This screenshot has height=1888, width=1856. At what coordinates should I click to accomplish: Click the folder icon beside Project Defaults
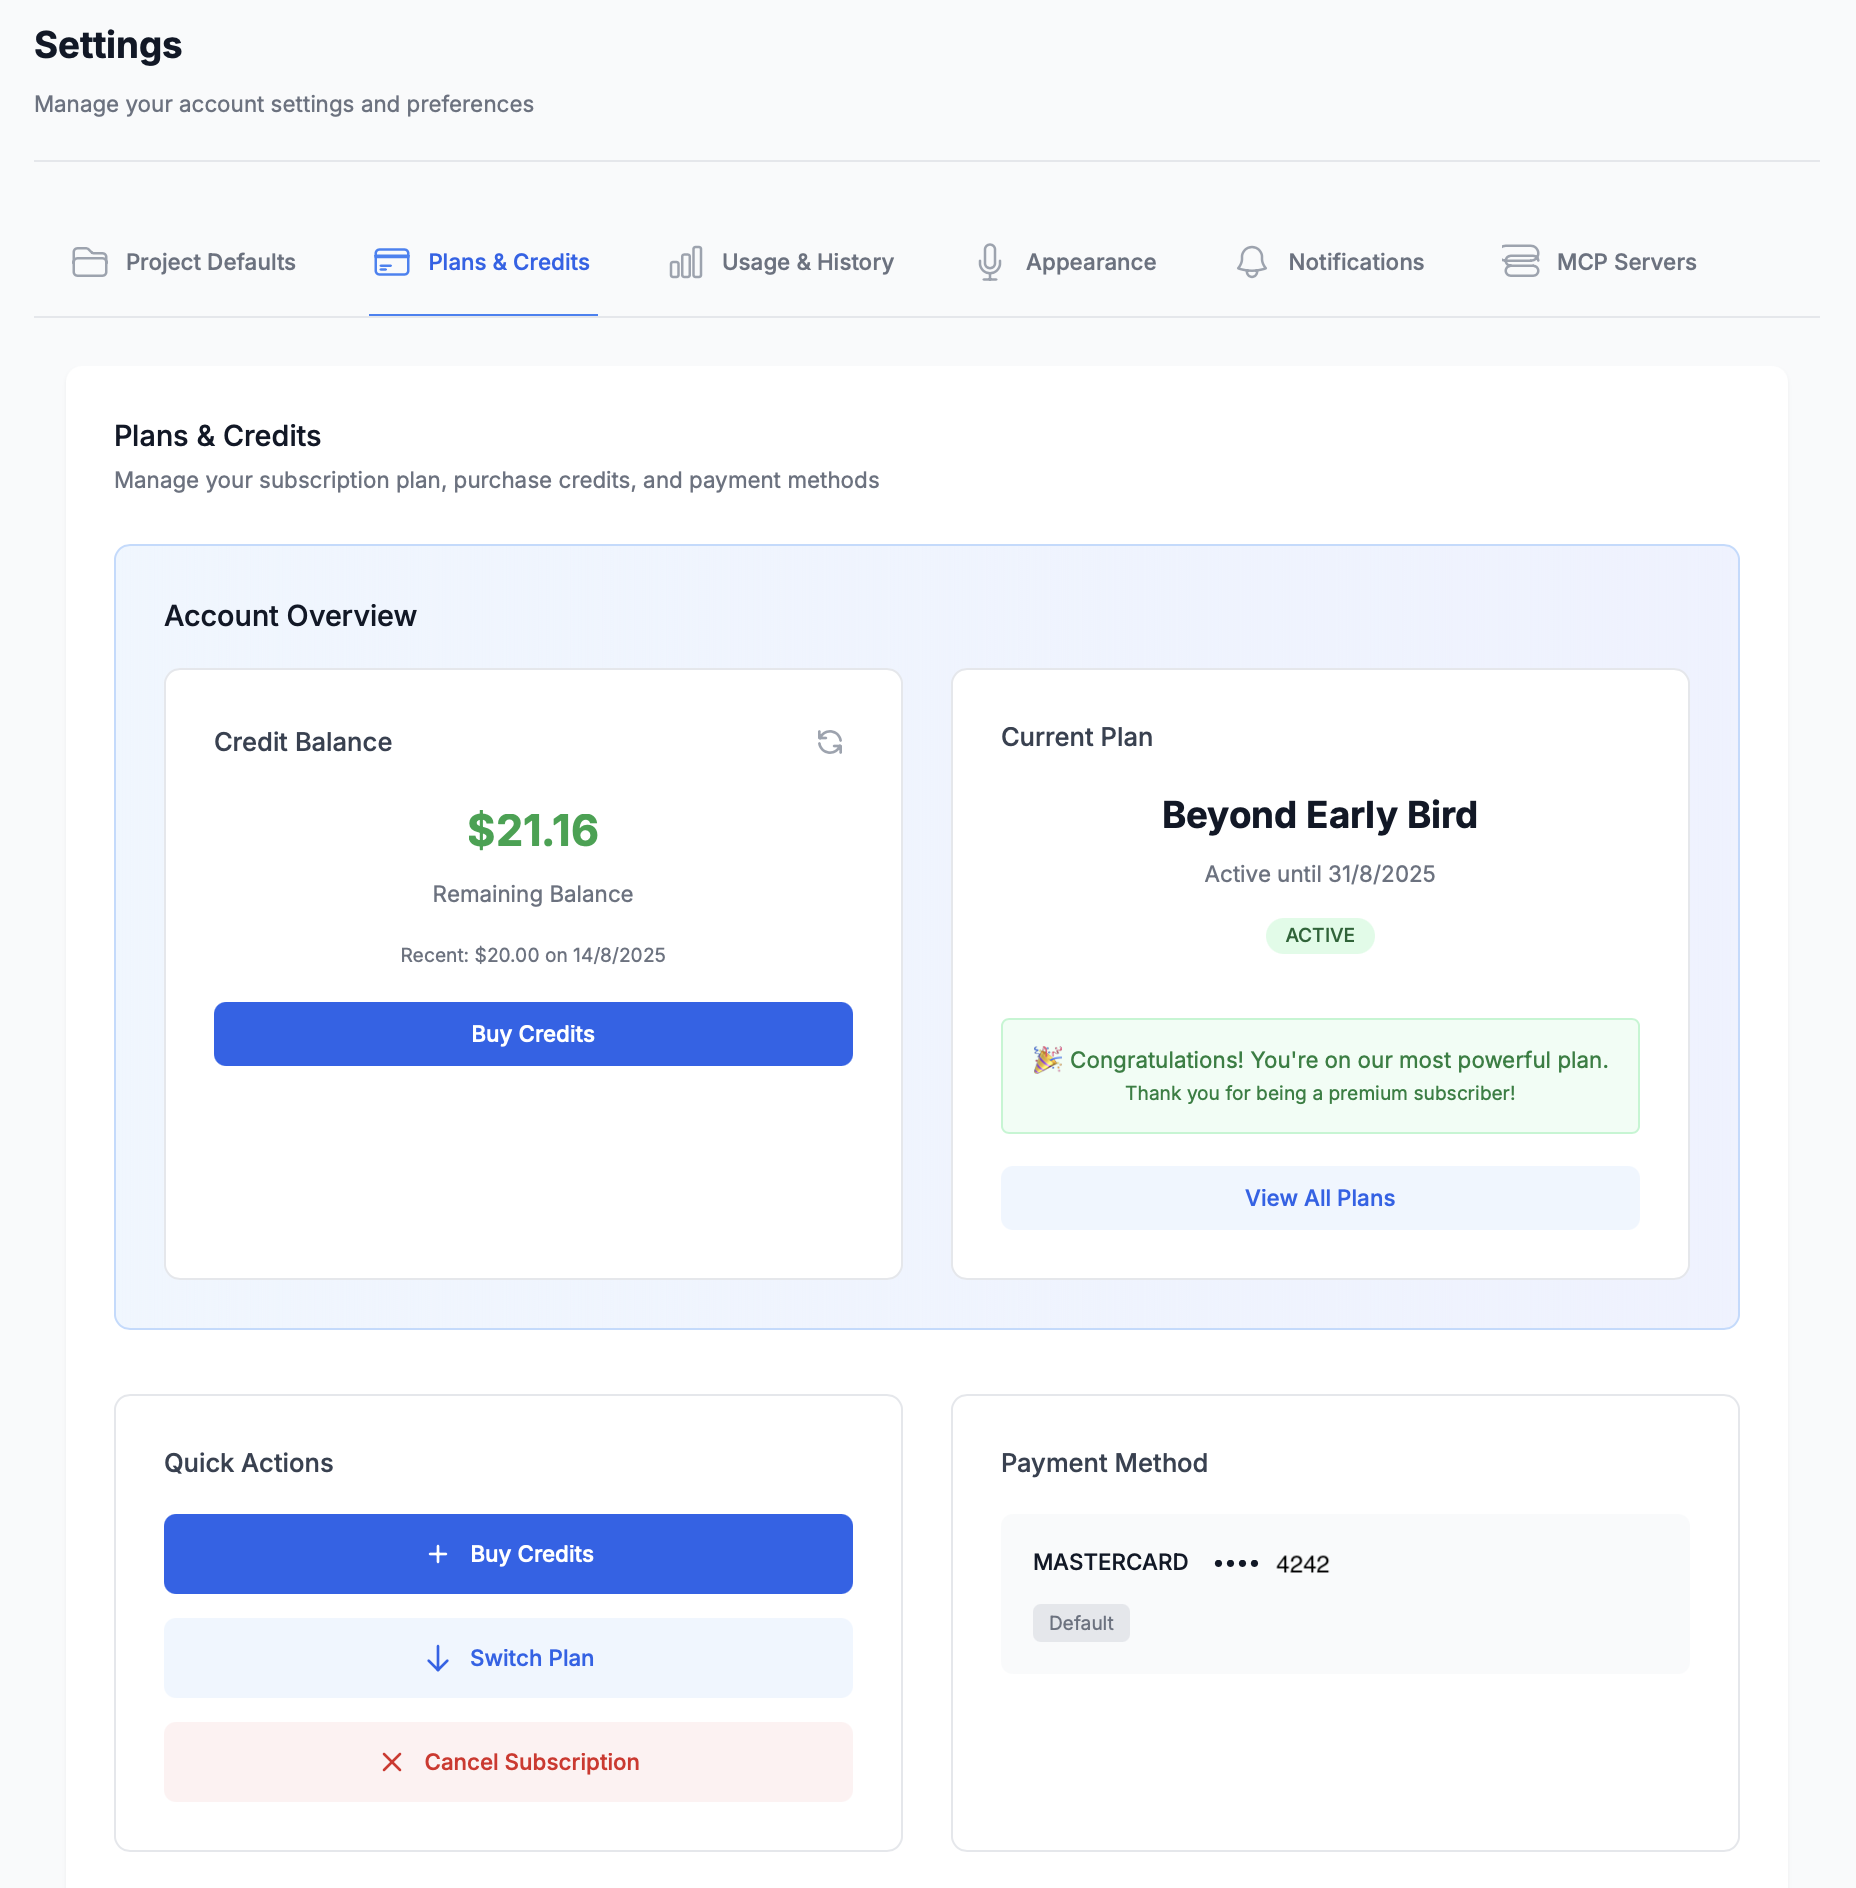pos(88,261)
